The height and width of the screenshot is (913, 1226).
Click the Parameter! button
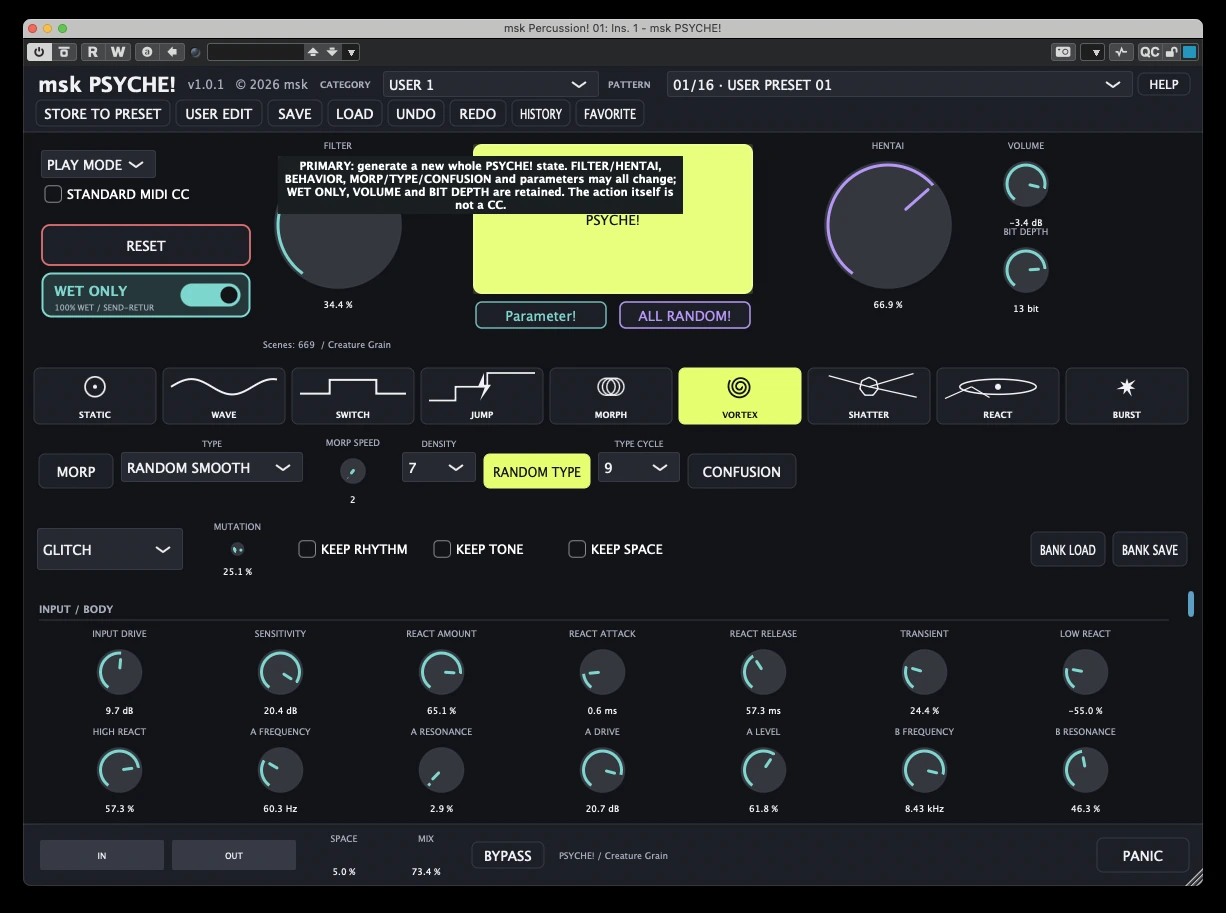pos(541,316)
